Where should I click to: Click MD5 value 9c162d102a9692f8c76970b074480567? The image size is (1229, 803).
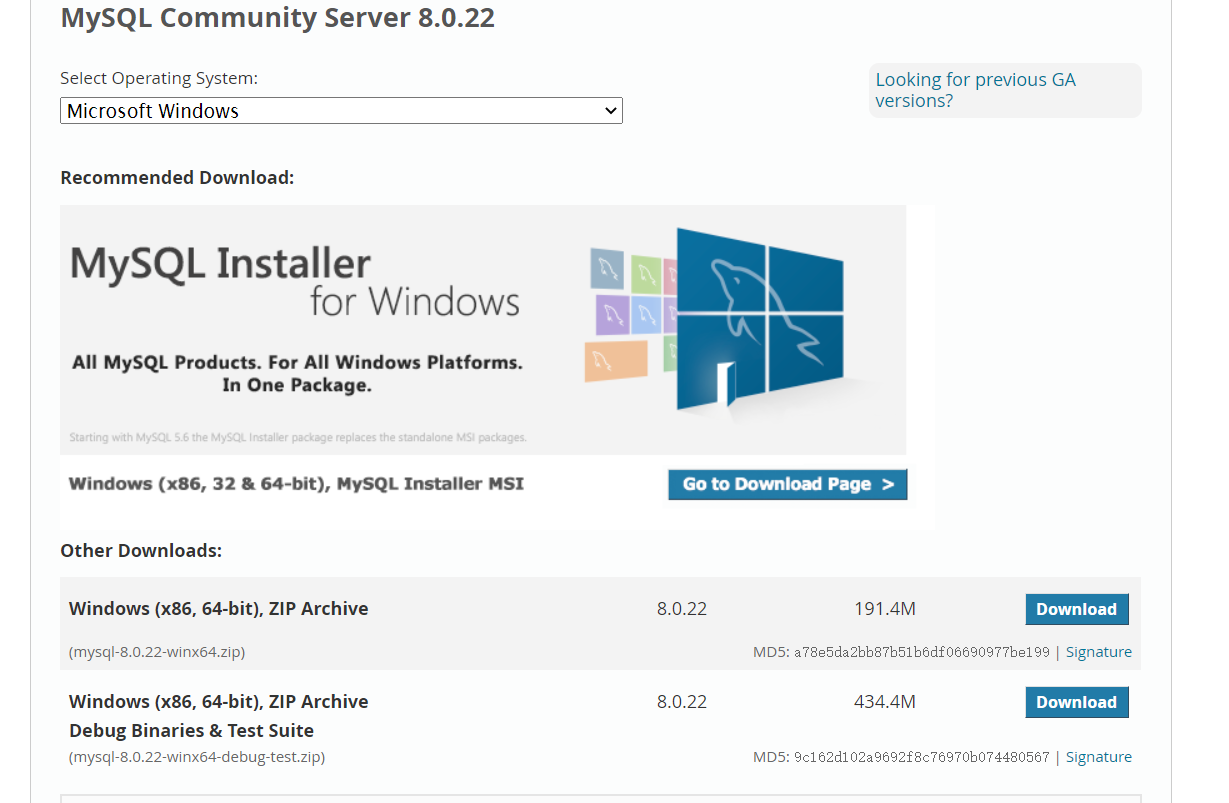[x=922, y=757]
